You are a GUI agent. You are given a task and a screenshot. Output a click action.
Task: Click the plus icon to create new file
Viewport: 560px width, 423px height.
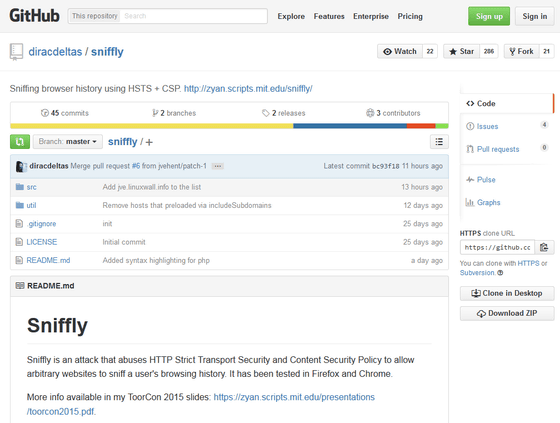click(149, 142)
